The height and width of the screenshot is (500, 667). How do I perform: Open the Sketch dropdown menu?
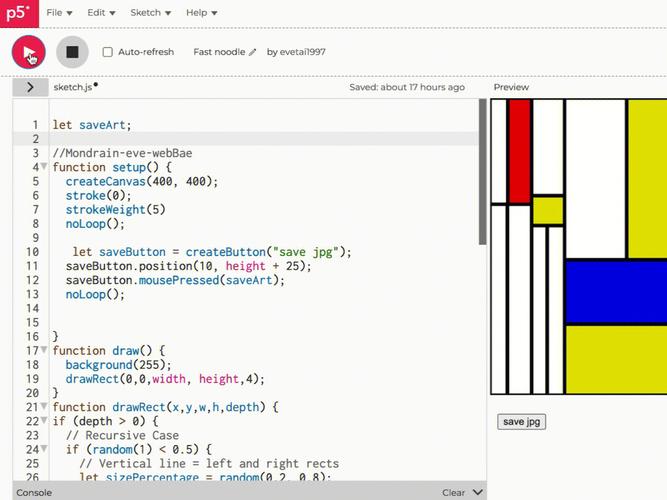[150, 13]
